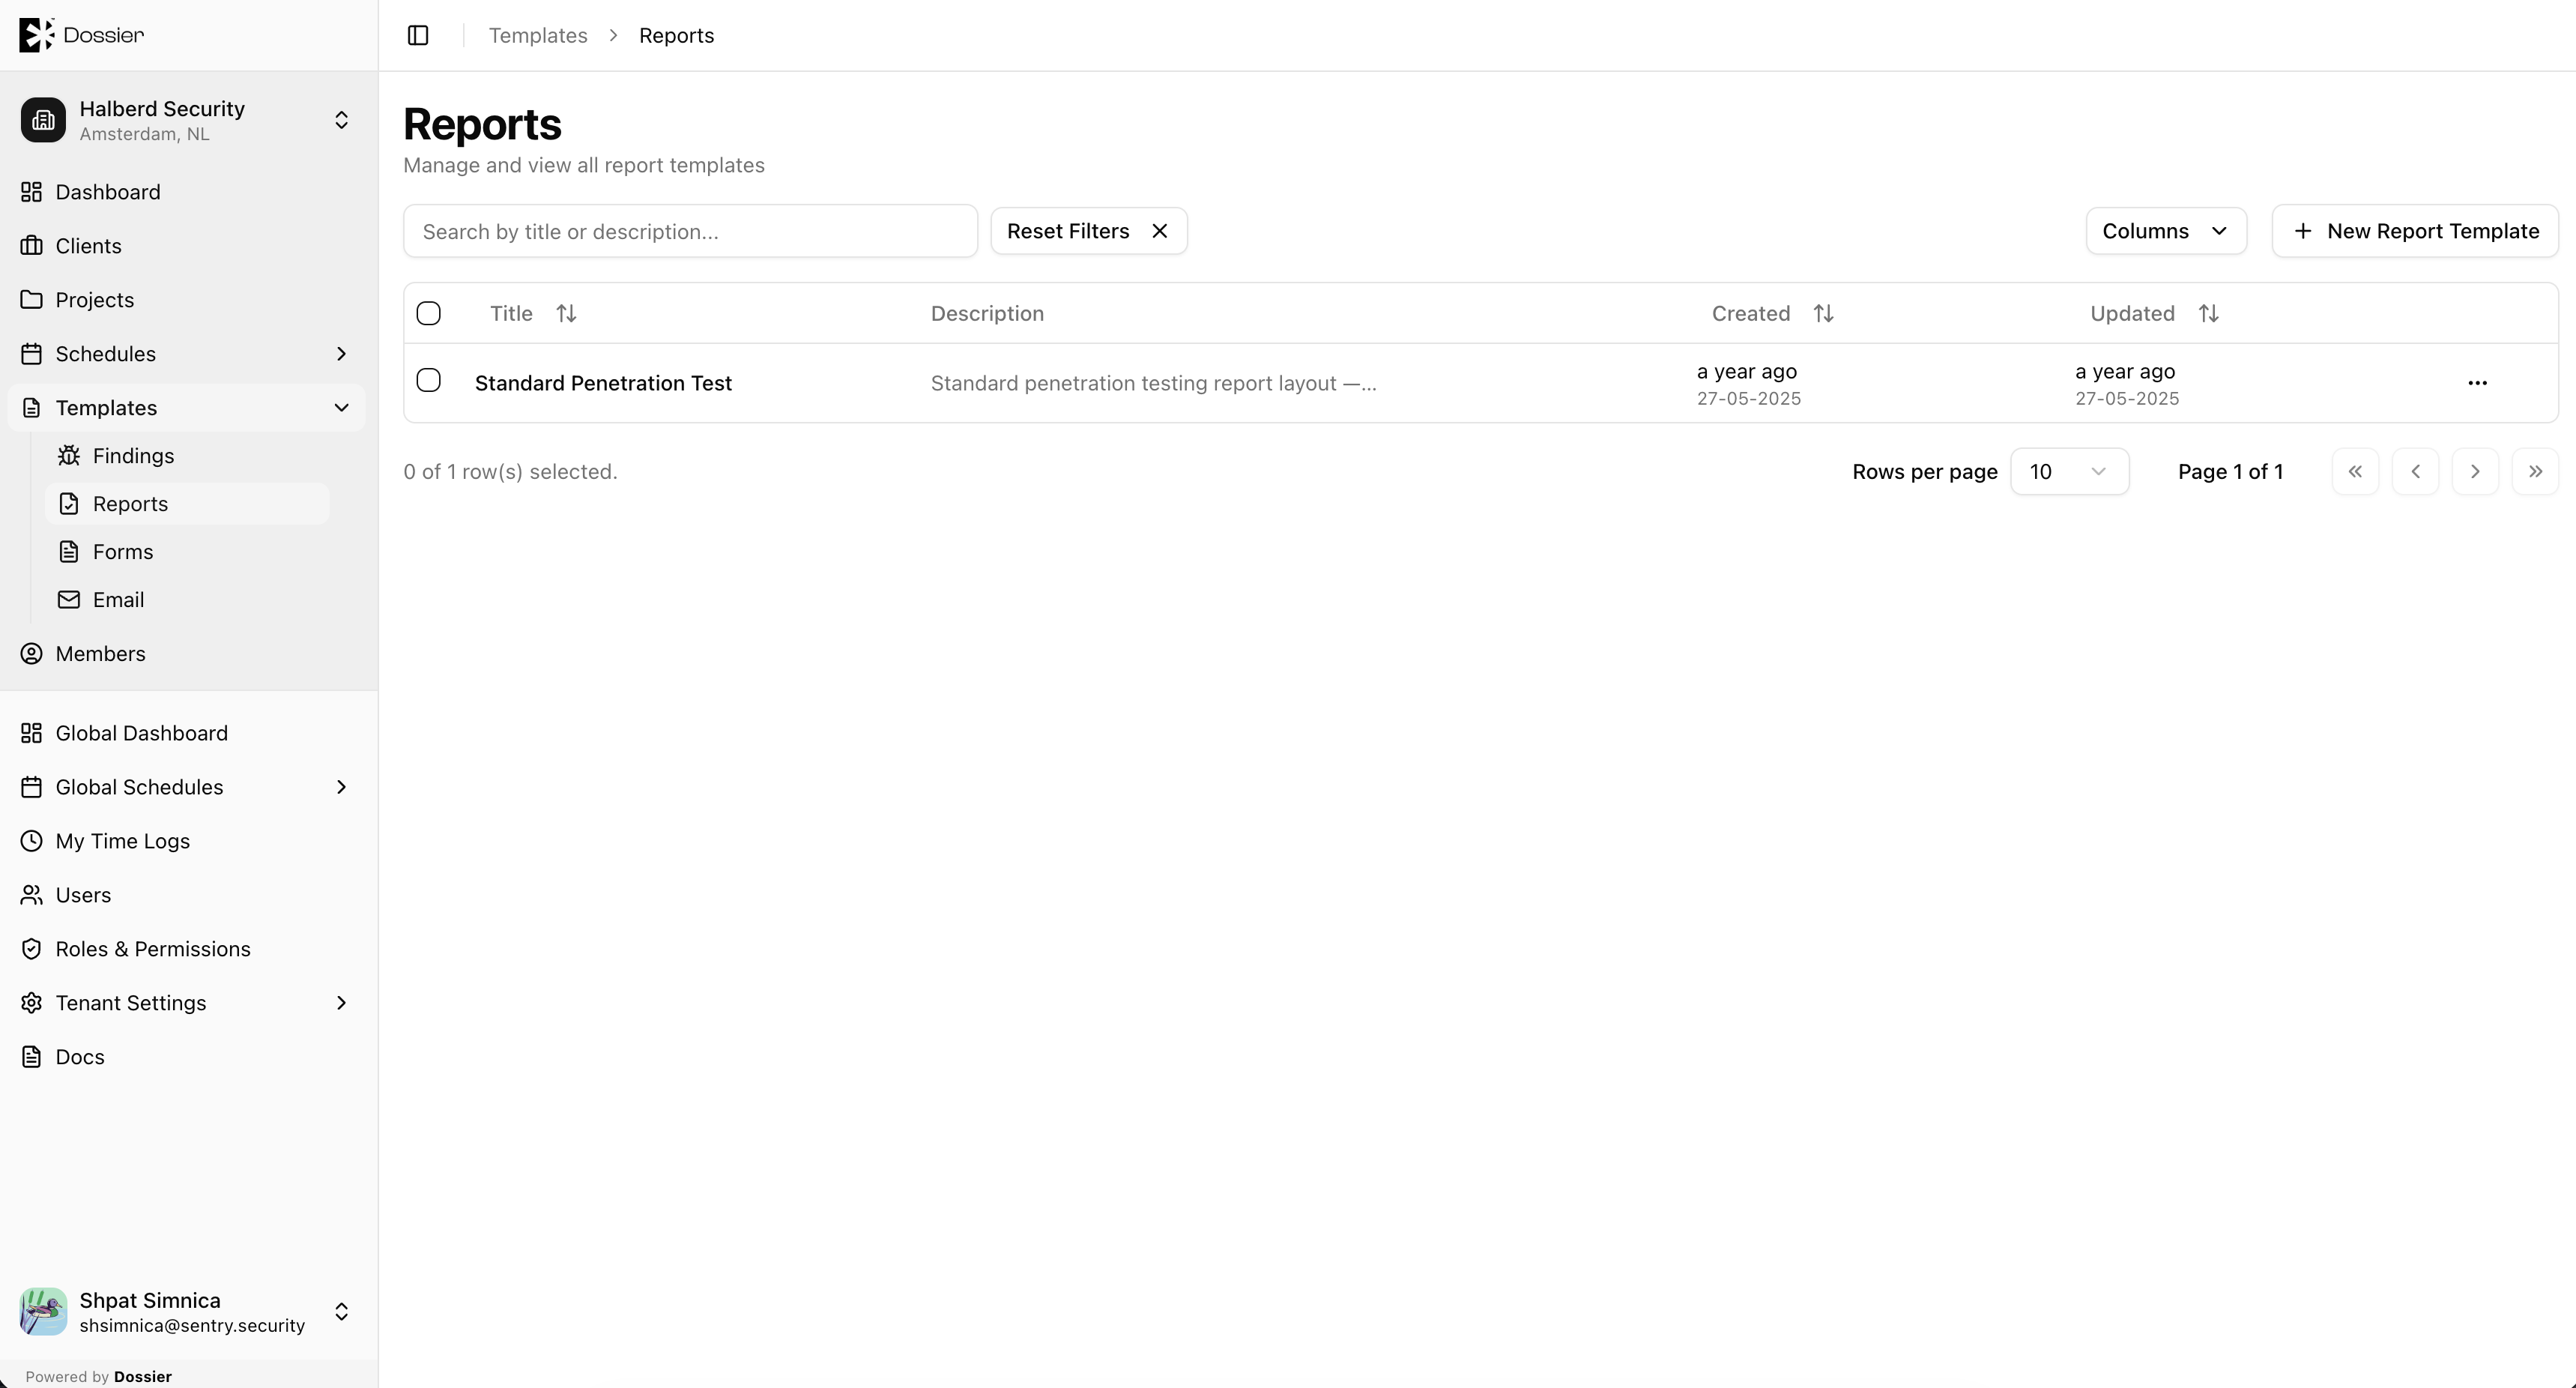Go to the previous page
The height and width of the screenshot is (1388, 2576).
click(x=2415, y=472)
